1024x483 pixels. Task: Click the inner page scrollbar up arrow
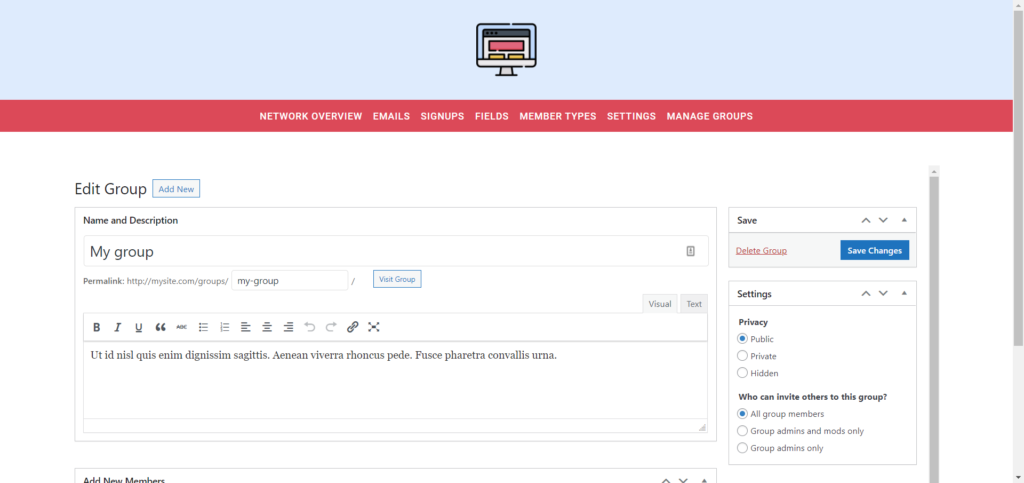(x=934, y=171)
